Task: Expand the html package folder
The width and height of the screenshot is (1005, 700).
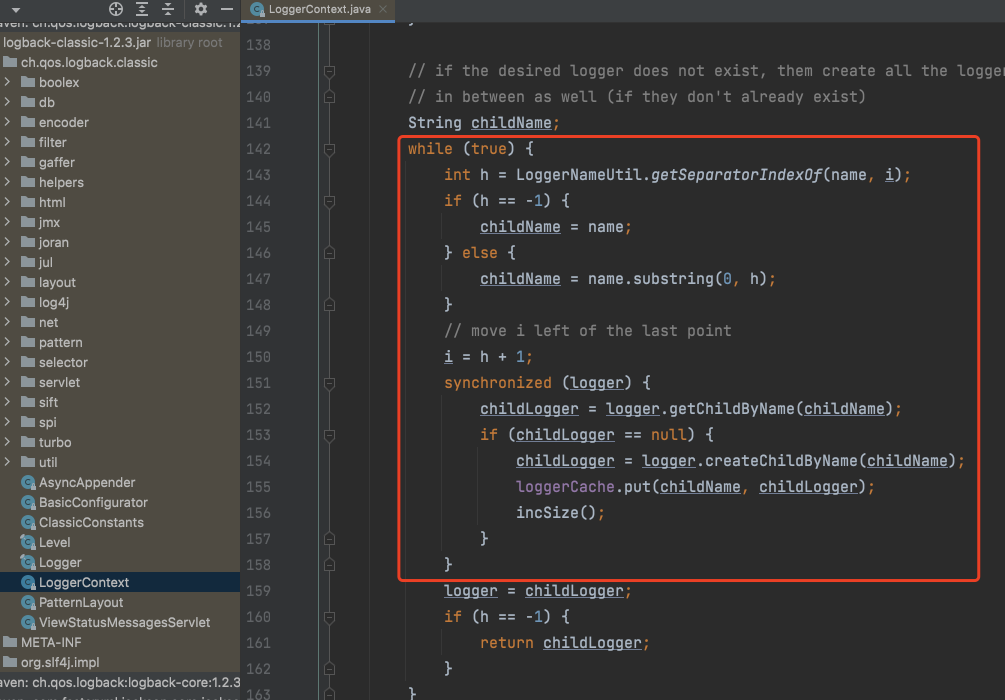Action: (7, 202)
